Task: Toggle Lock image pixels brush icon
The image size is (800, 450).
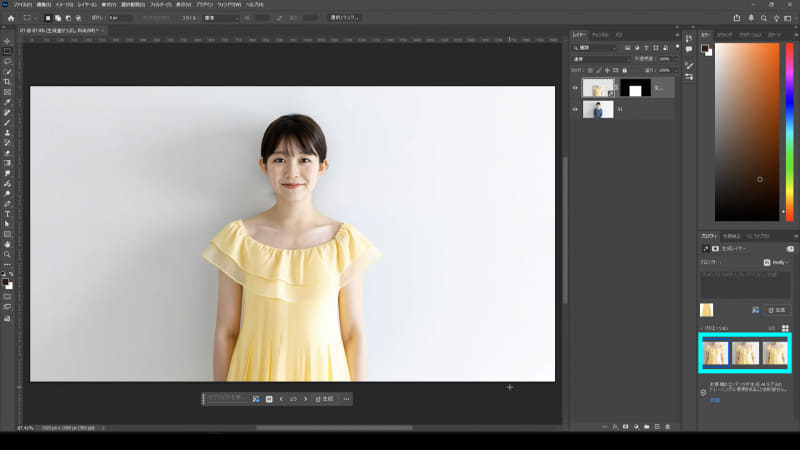Action: pyautogui.click(x=599, y=70)
